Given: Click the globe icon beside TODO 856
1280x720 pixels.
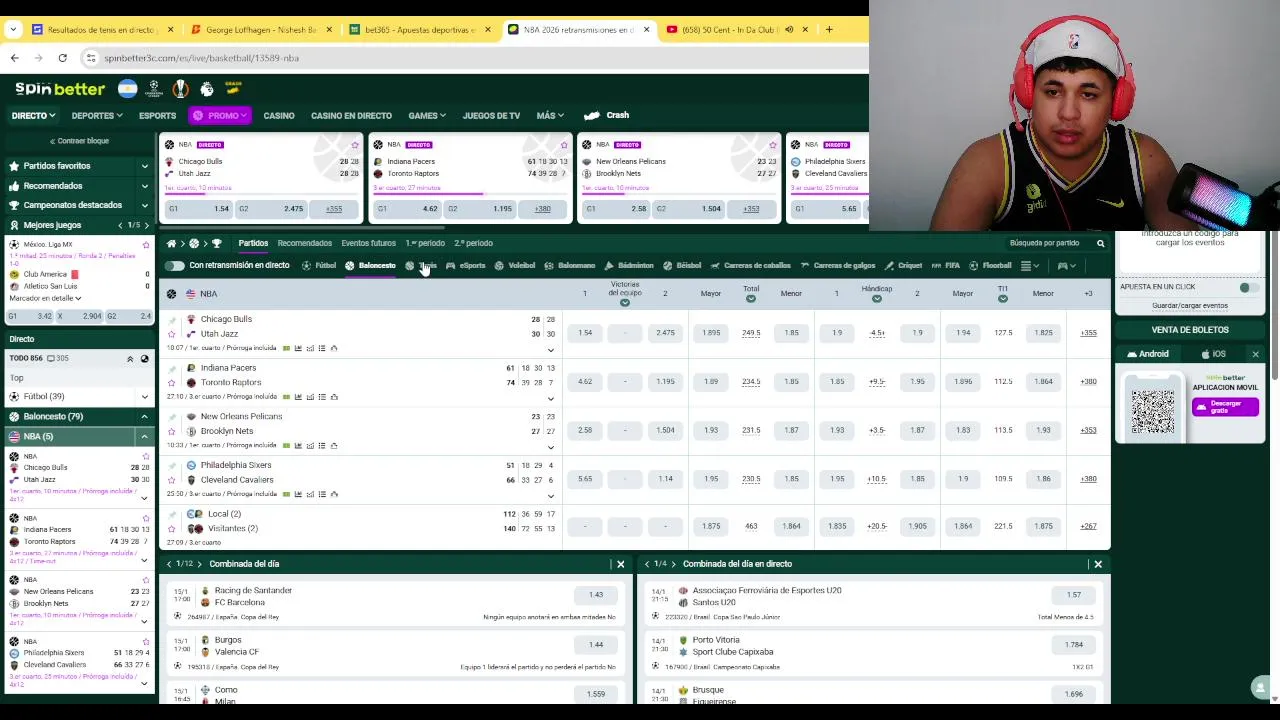Looking at the screenshot, I should pyautogui.click(x=144, y=358).
